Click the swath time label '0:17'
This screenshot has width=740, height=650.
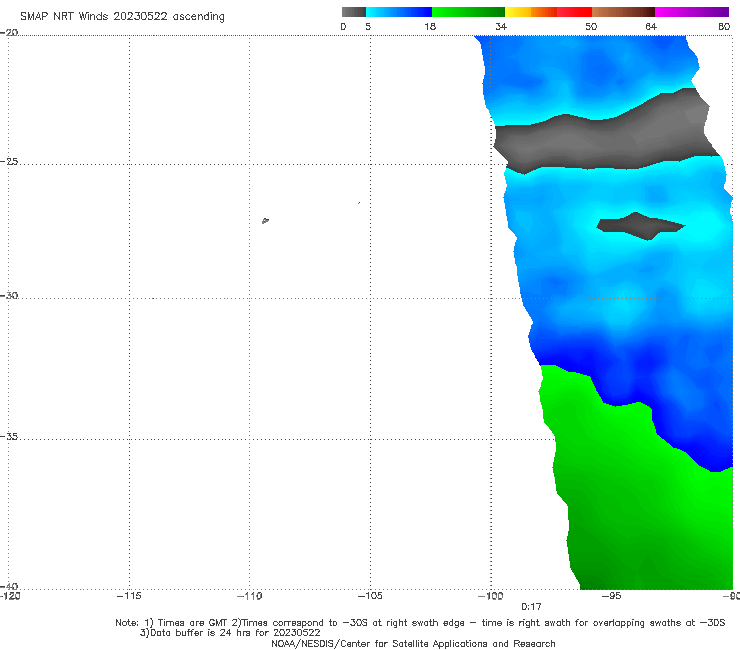click(x=531, y=607)
